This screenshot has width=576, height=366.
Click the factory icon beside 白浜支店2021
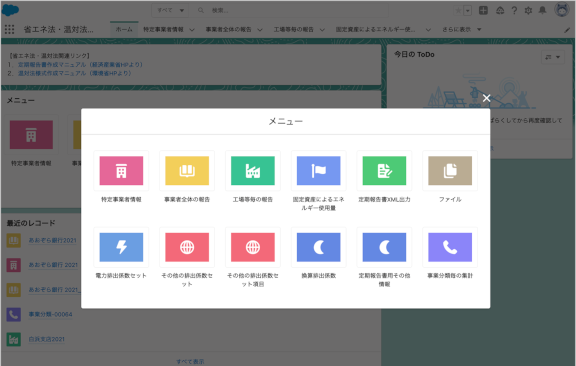tap(14, 339)
